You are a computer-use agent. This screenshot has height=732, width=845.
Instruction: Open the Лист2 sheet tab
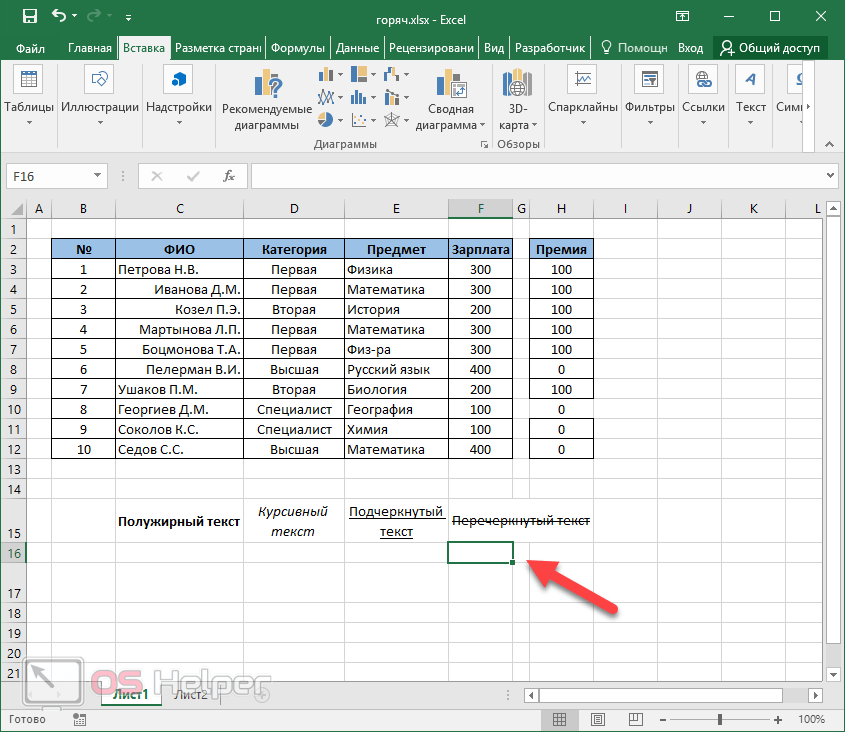click(190, 694)
